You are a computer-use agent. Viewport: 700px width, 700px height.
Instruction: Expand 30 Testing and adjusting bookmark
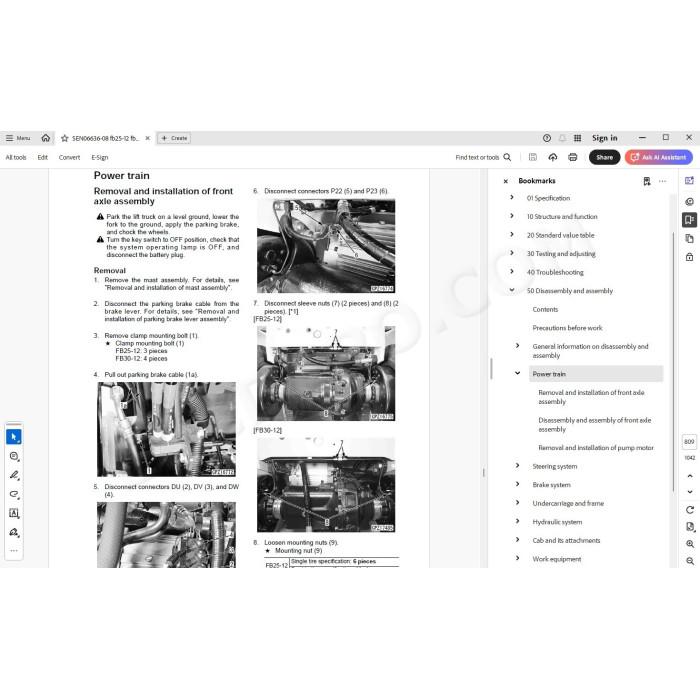coord(512,253)
